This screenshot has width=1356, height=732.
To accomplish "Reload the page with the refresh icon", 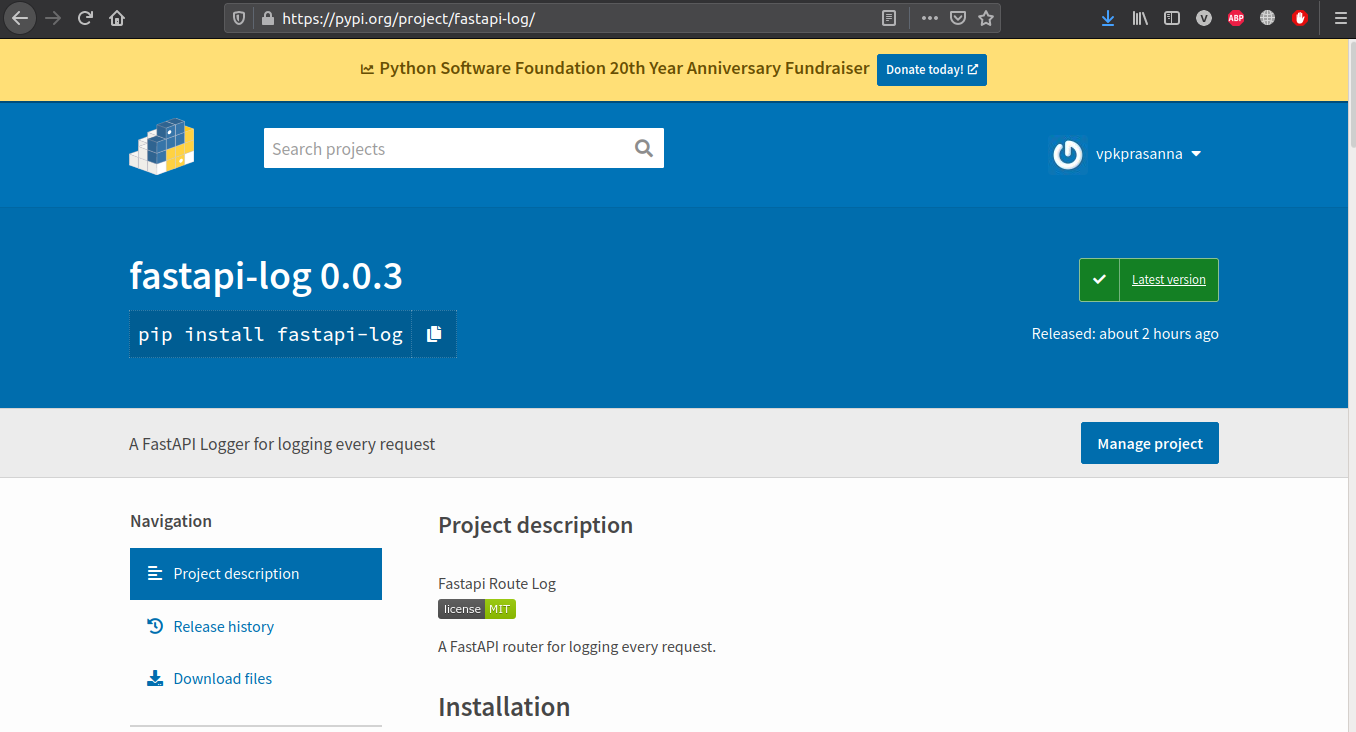I will (x=85, y=18).
